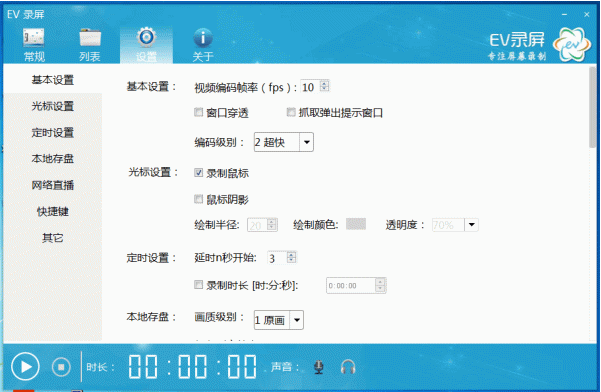This screenshot has height=392, width=601.
Task: Click the 本地存盘： section heading
Action: pyautogui.click(x=151, y=317)
